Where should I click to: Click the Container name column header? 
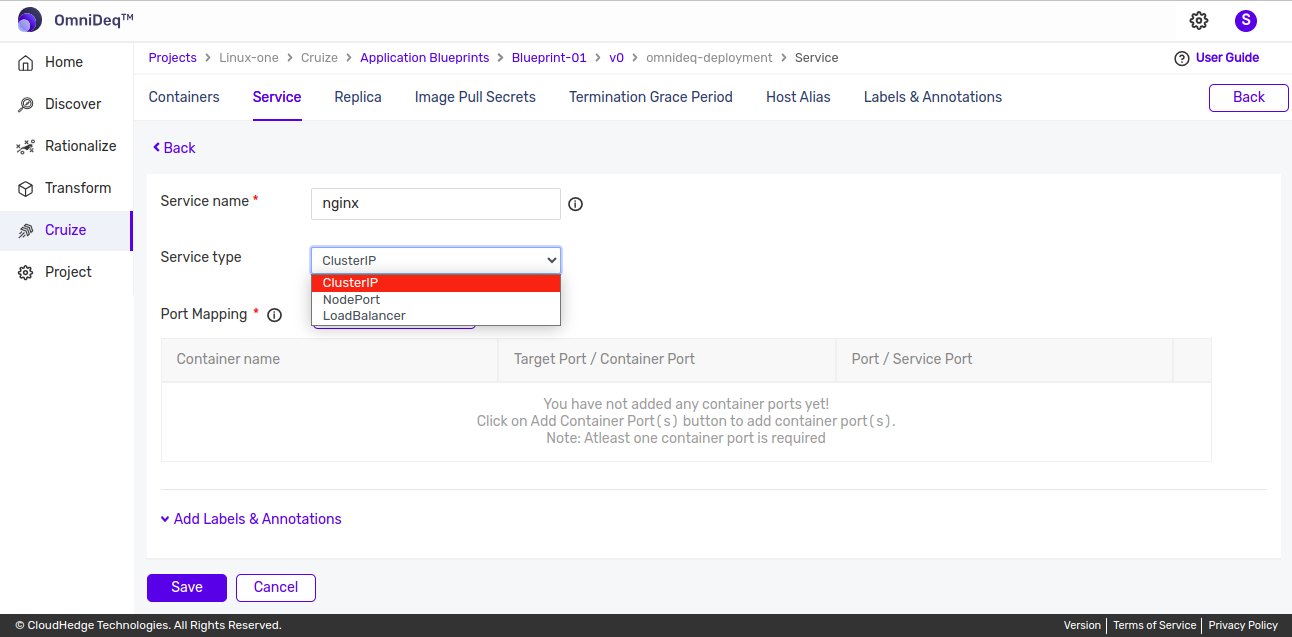tap(329, 360)
